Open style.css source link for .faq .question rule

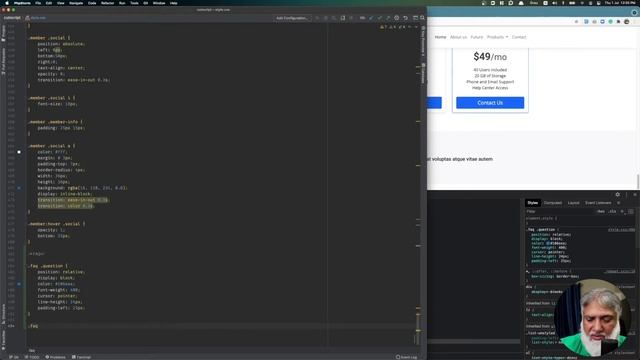[x=621, y=230]
